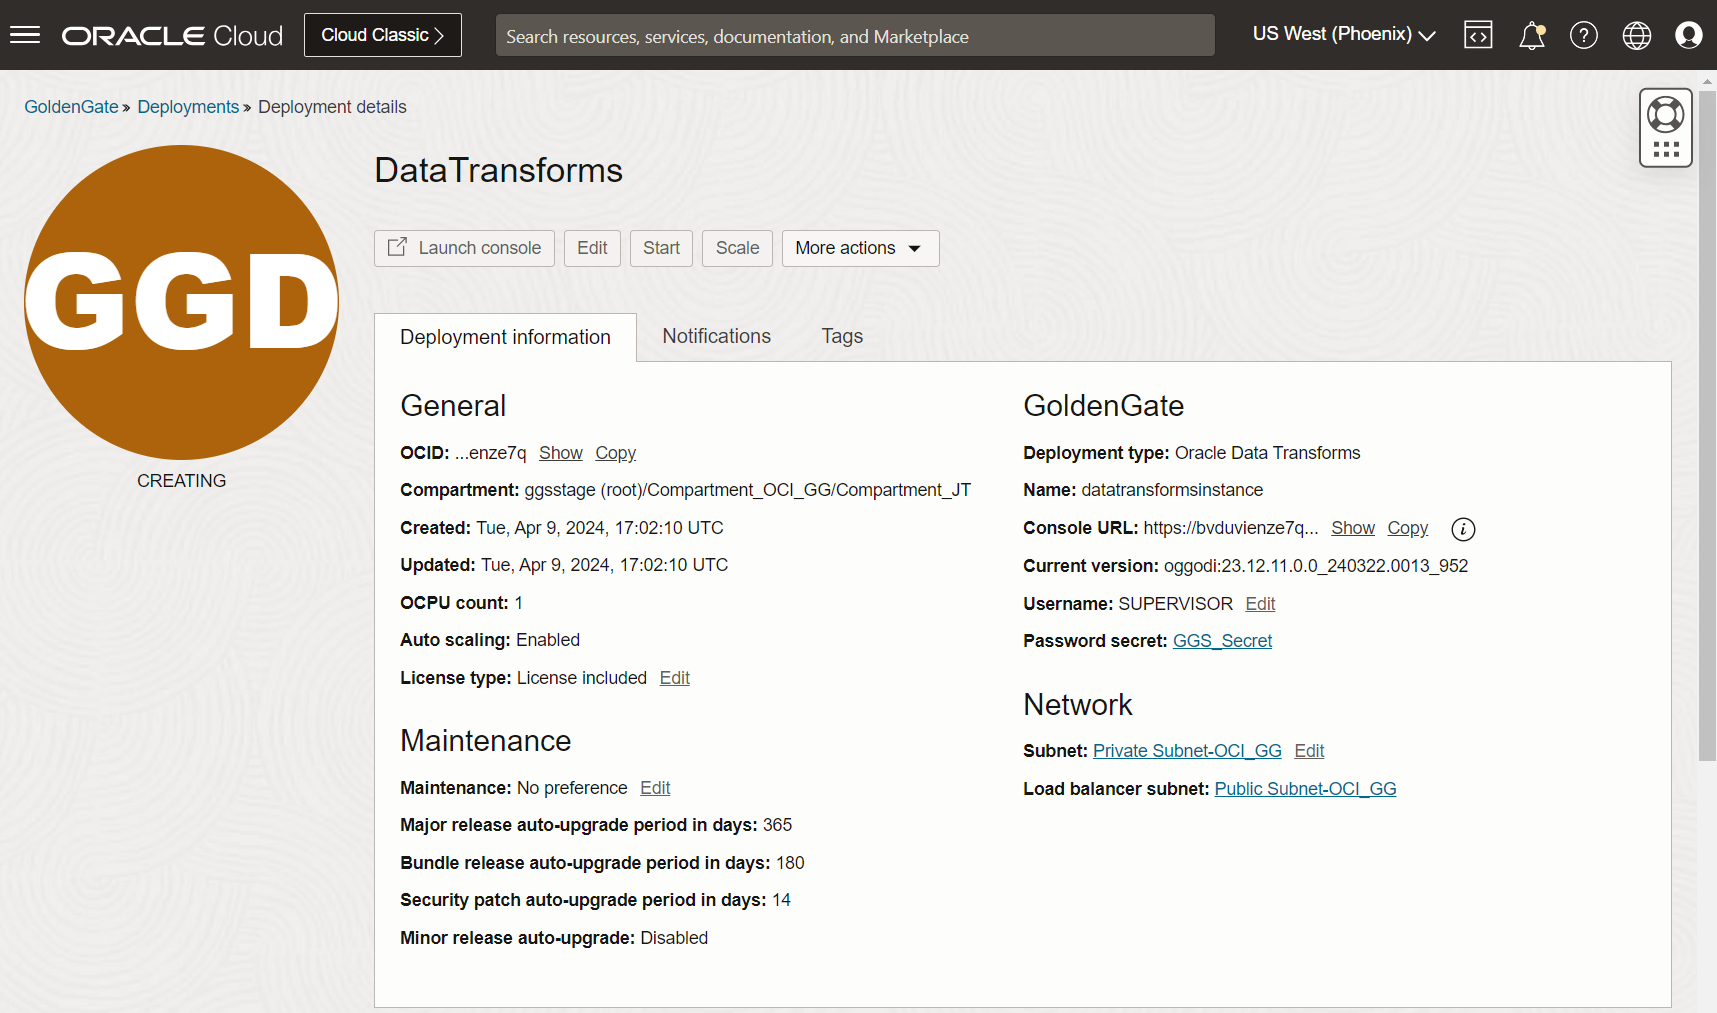Click the Oracle Cloud logo
Image resolution: width=1717 pixels, height=1013 pixels.
pyautogui.click(x=172, y=35)
